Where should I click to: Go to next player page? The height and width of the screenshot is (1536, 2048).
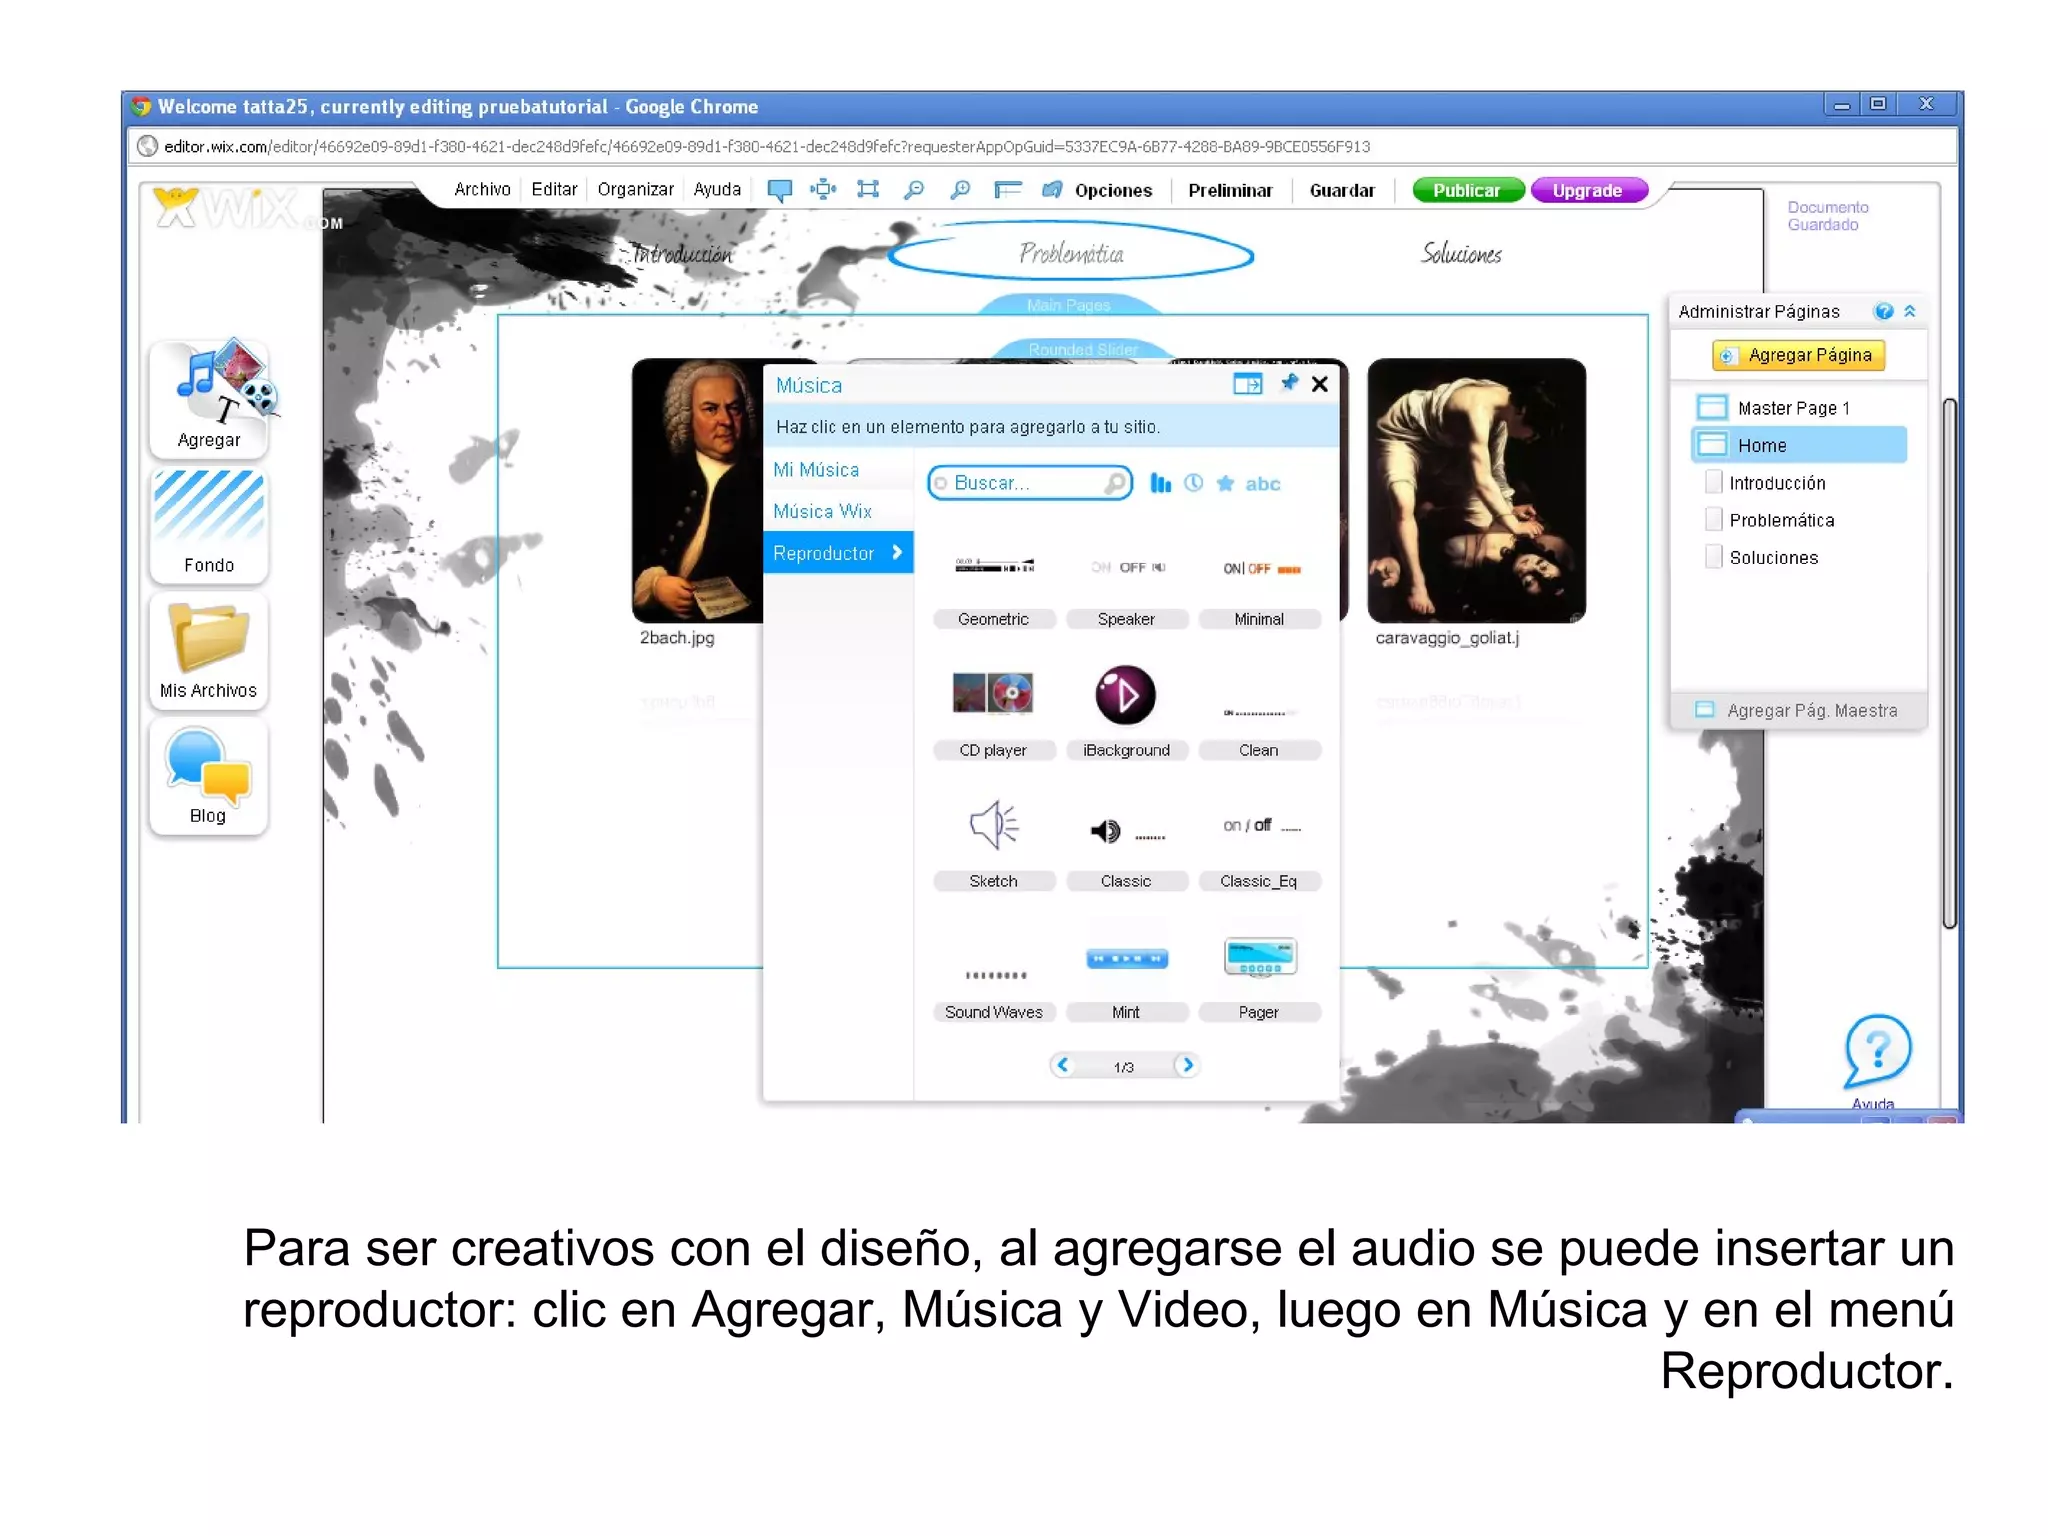(x=1187, y=1066)
